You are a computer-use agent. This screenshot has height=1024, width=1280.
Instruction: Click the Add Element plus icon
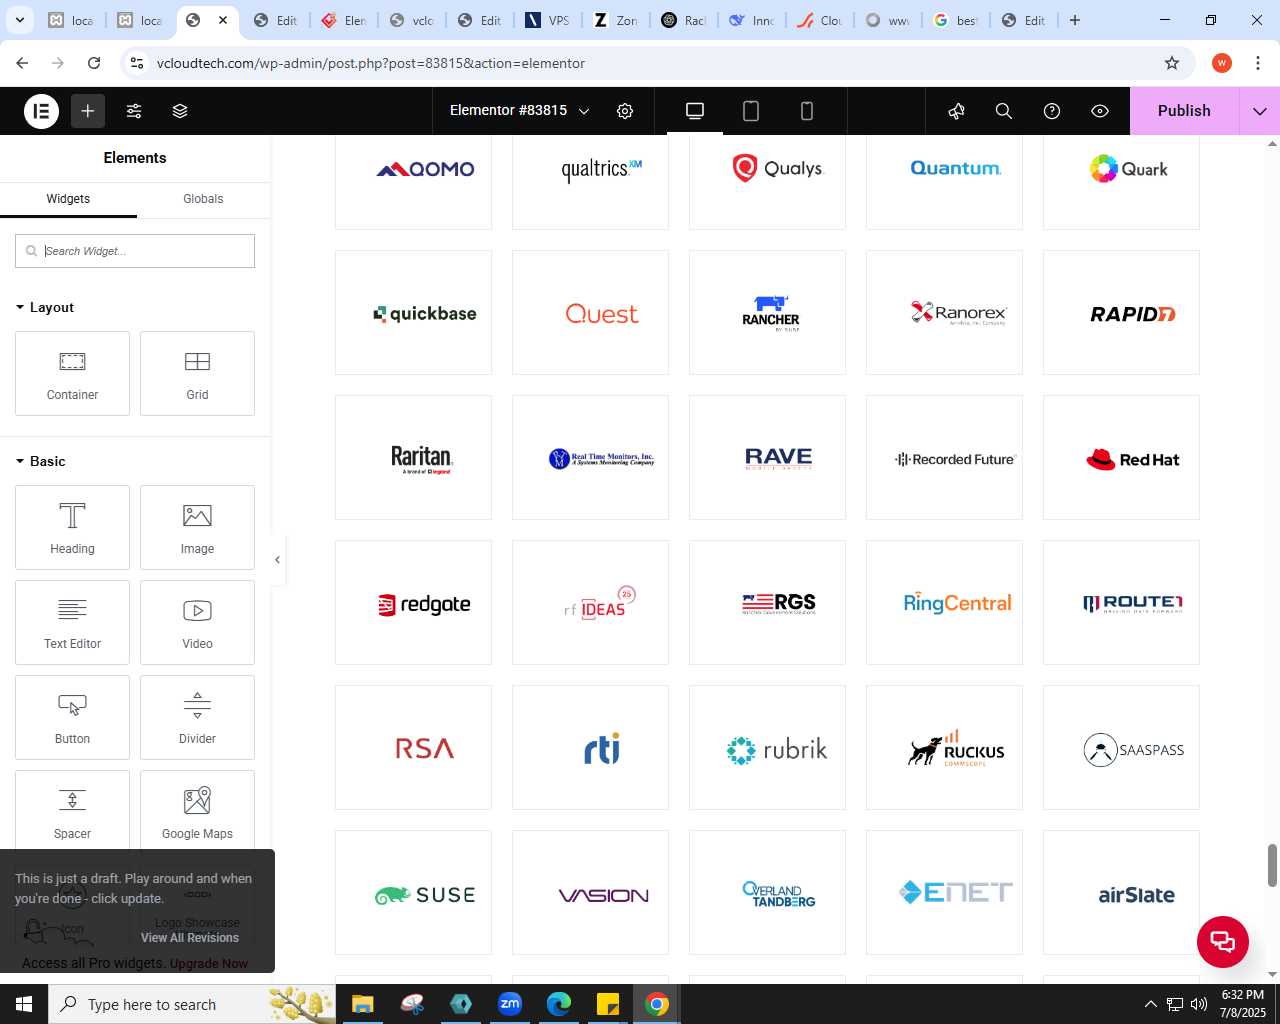pos(88,111)
